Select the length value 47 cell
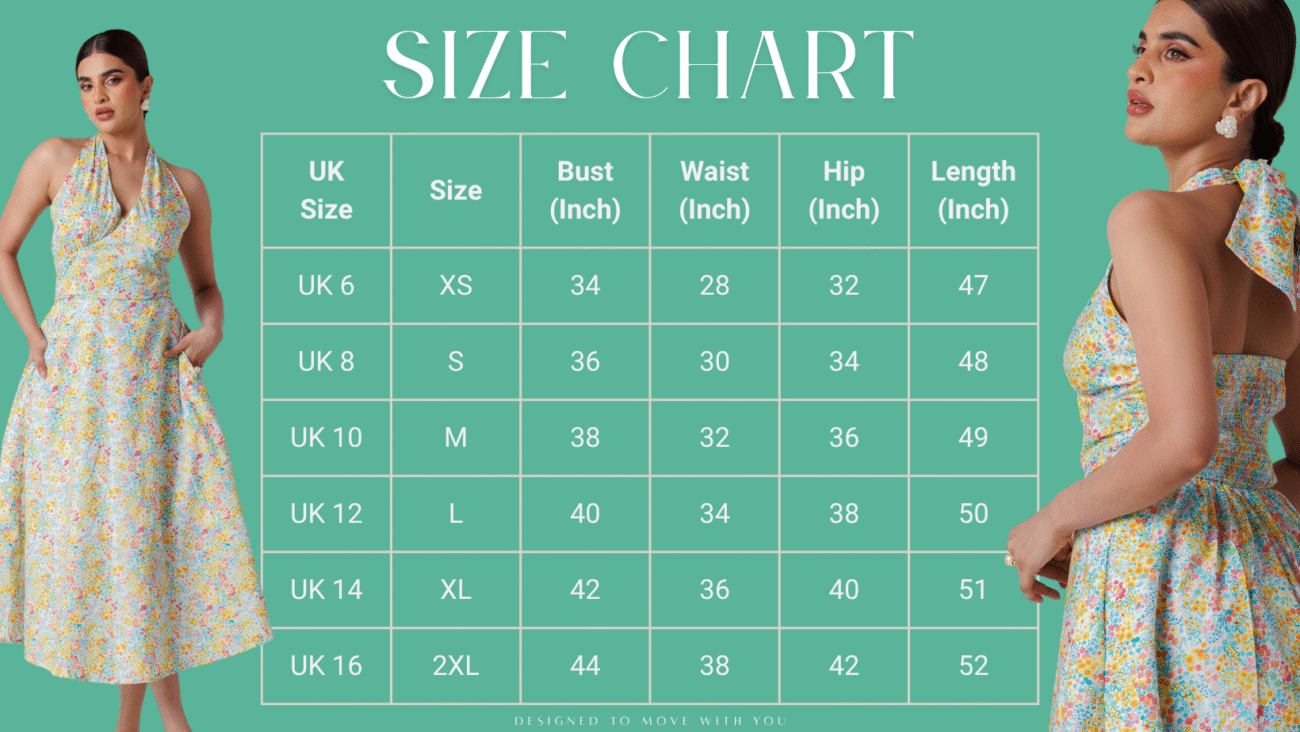Image resolution: width=1300 pixels, height=732 pixels. 973,285
